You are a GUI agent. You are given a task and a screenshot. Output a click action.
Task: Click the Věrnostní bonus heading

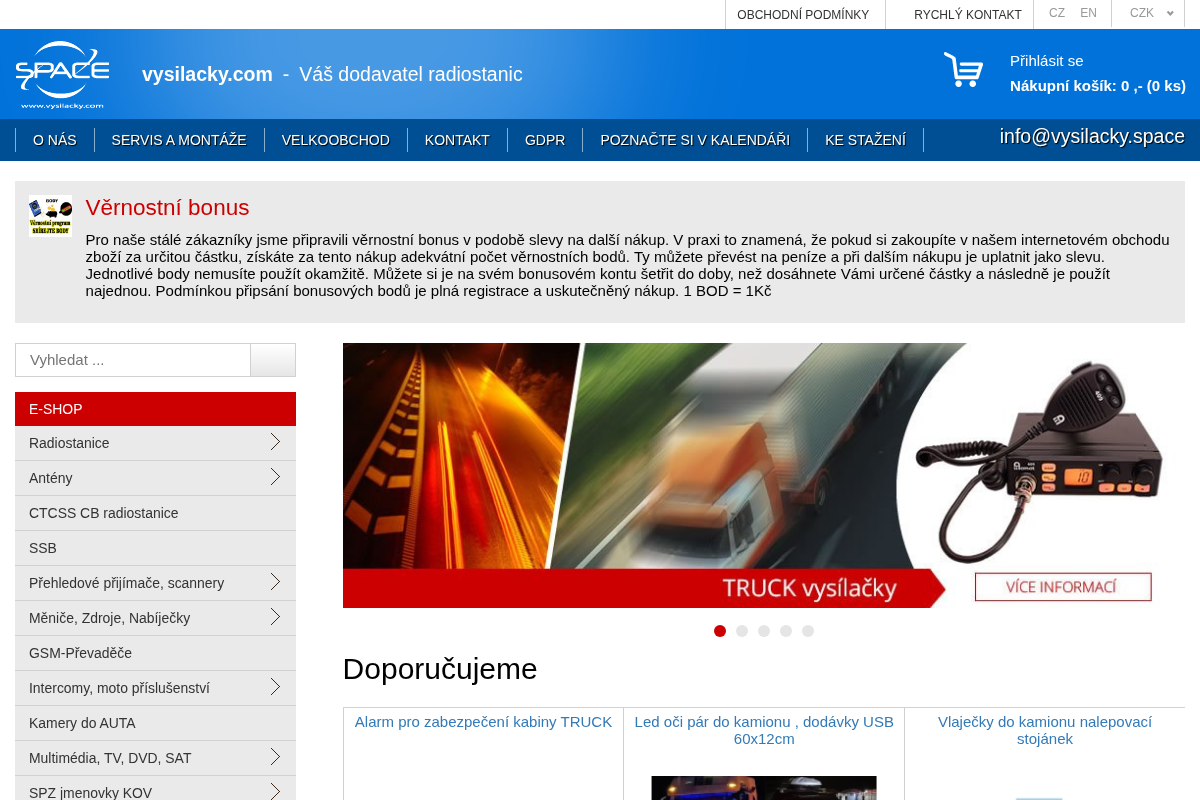tap(167, 207)
